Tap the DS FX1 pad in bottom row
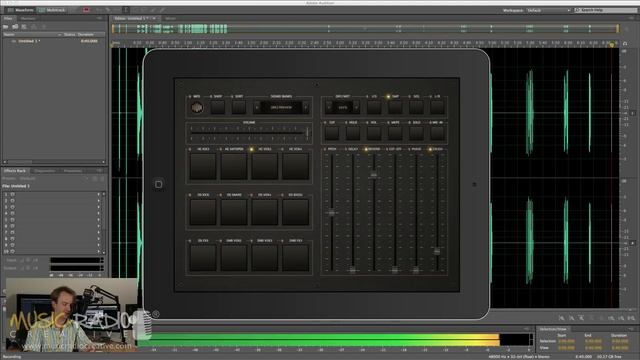The width and height of the screenshot is (640, 360). click(x=203, y=258)
